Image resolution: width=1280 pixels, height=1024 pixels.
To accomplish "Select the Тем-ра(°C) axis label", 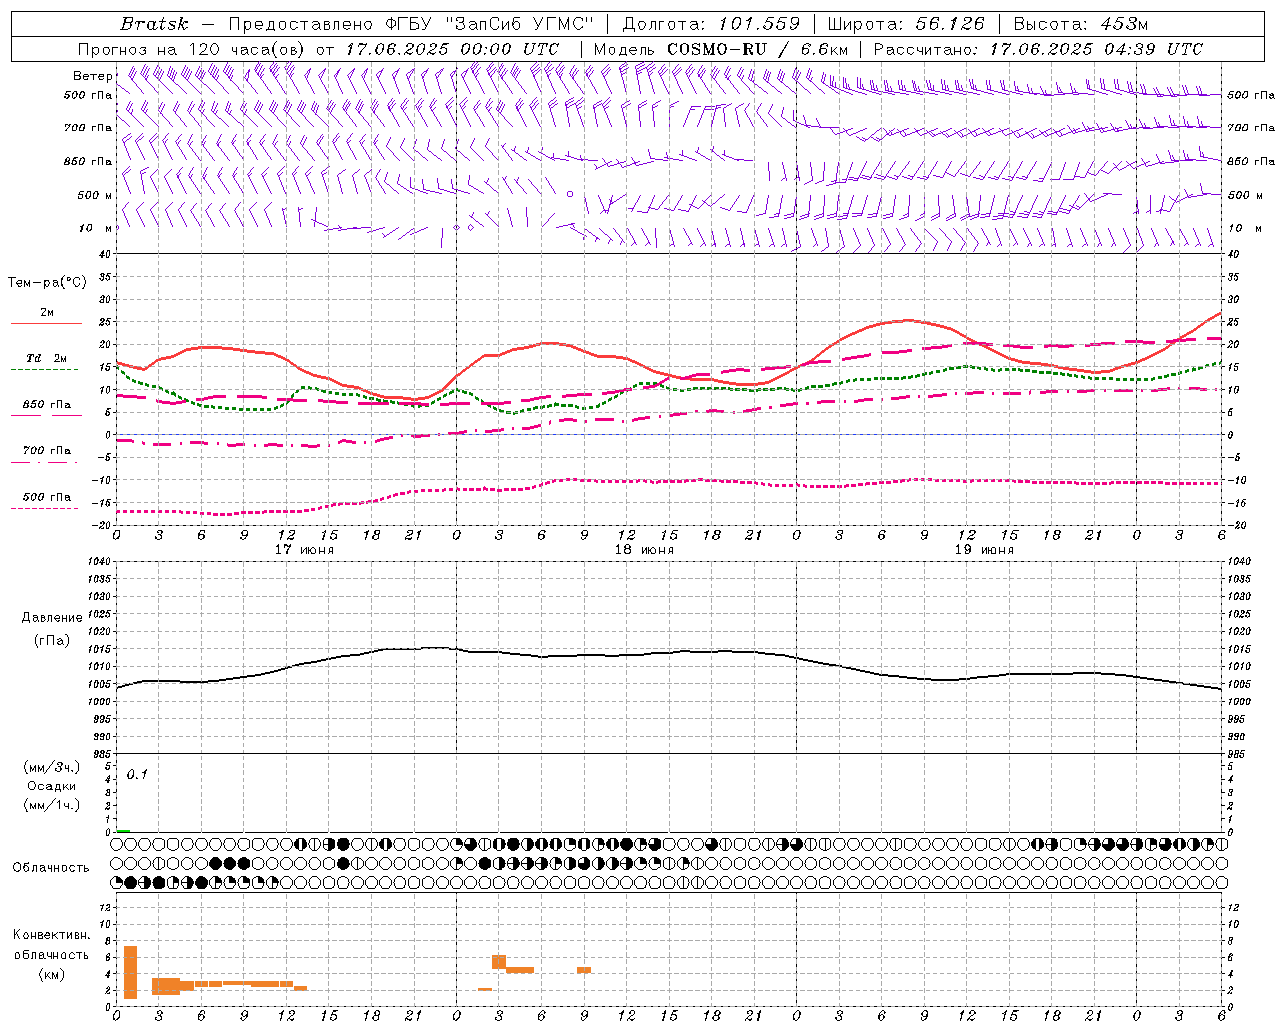I will (47, 283).
